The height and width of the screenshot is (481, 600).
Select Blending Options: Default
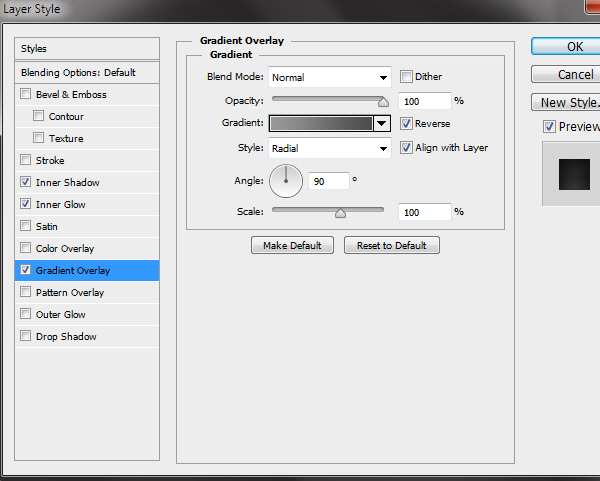88,73
